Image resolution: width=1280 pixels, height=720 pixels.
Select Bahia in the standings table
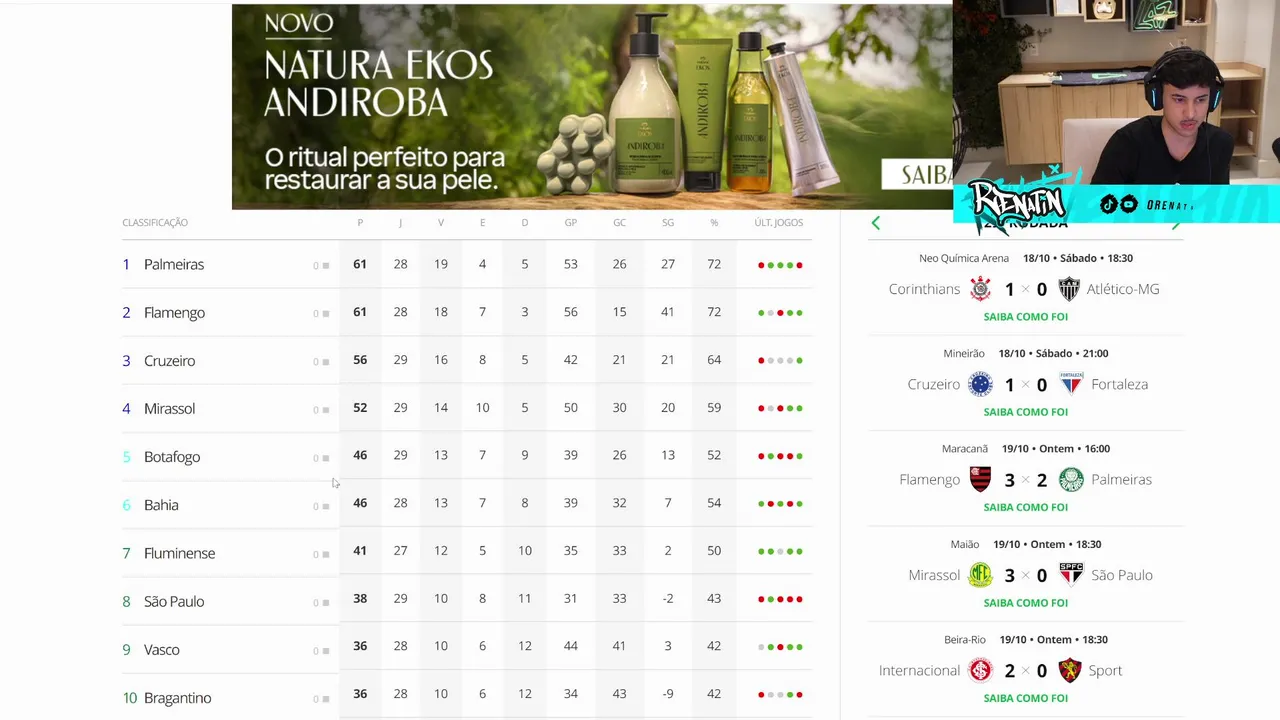point(161,505)
